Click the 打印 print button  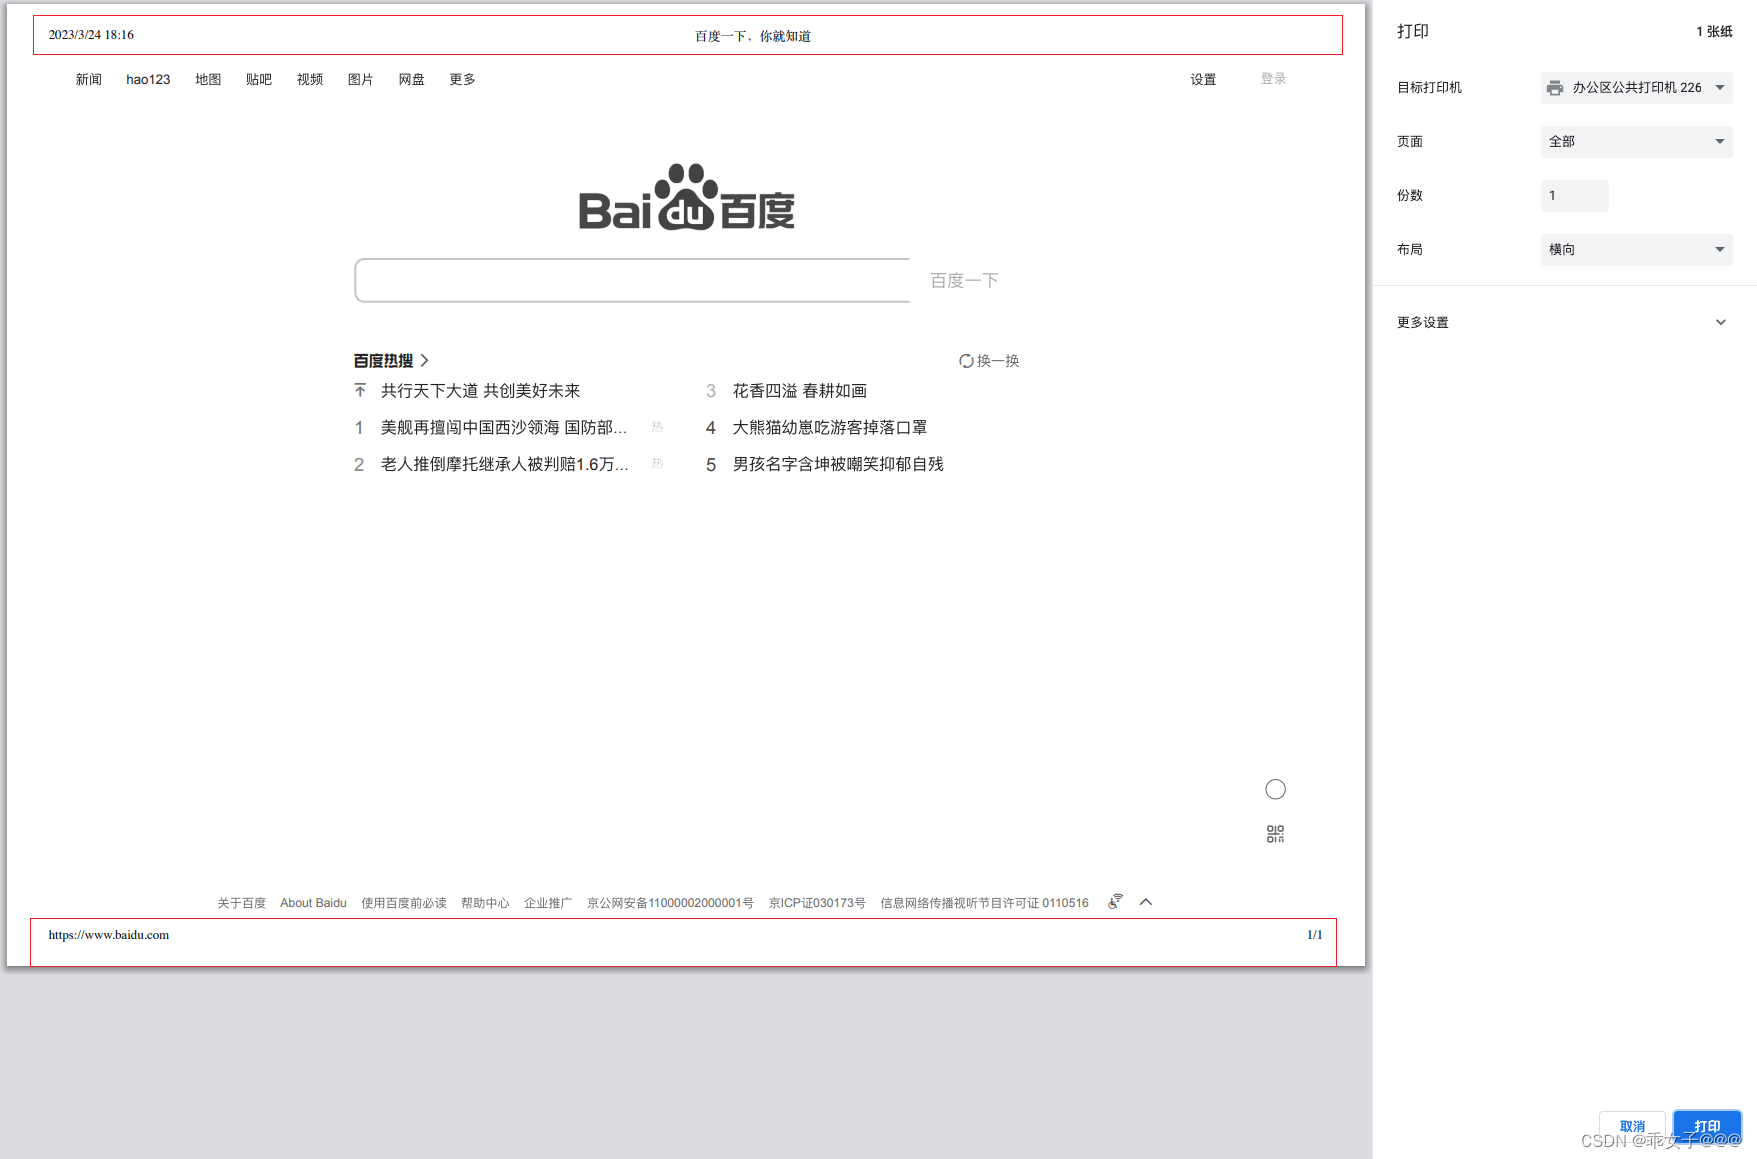1707,1126
